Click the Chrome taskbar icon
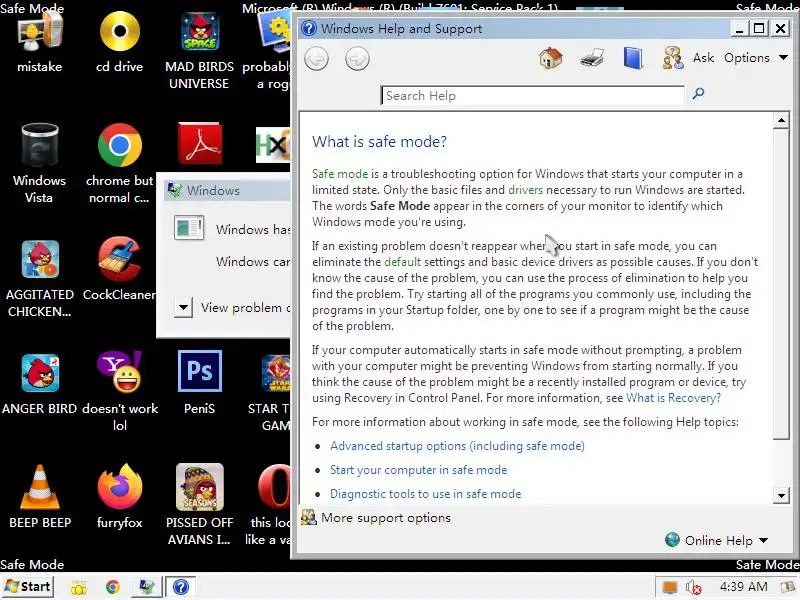800x600 pixels. pyautogui.click(x=113, y=587)
